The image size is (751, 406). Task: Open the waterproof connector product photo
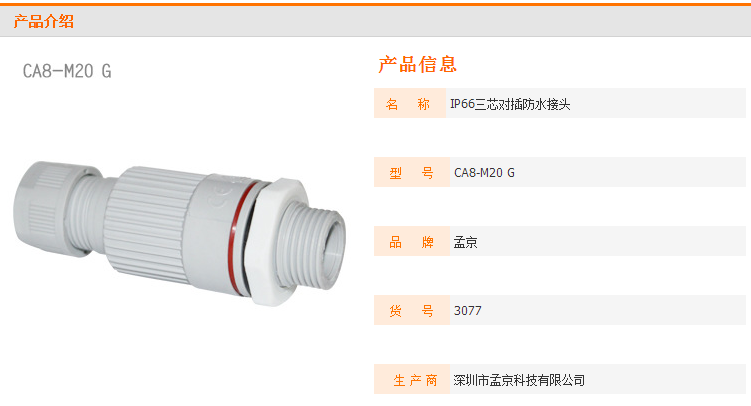click(x=180, y=234)
